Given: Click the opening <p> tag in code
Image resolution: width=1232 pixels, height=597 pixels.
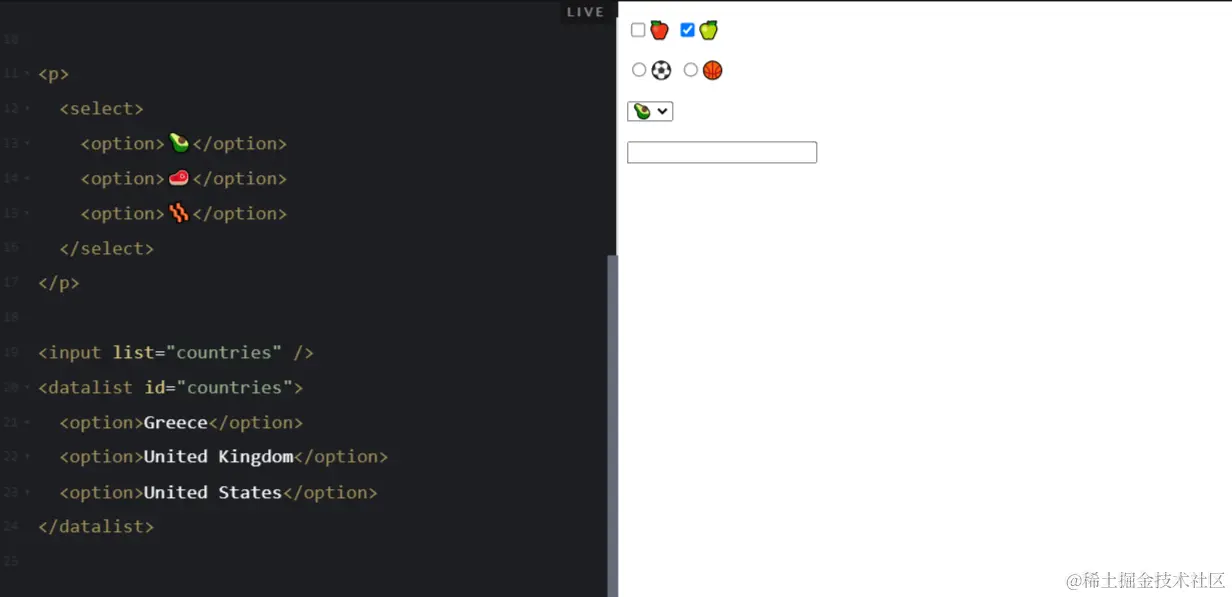Looking at the screenshot, I should (x=54, y=74).
